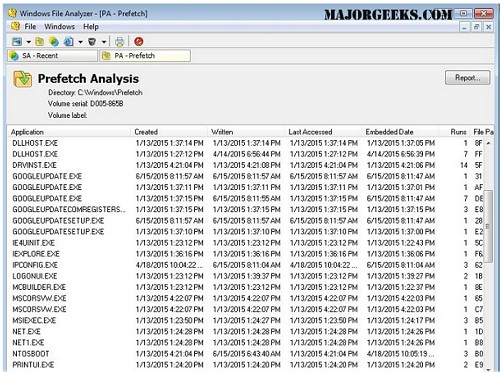Expand the Index.DAT tool dropdown arrow
500x372 pixels.
point(80,42)
